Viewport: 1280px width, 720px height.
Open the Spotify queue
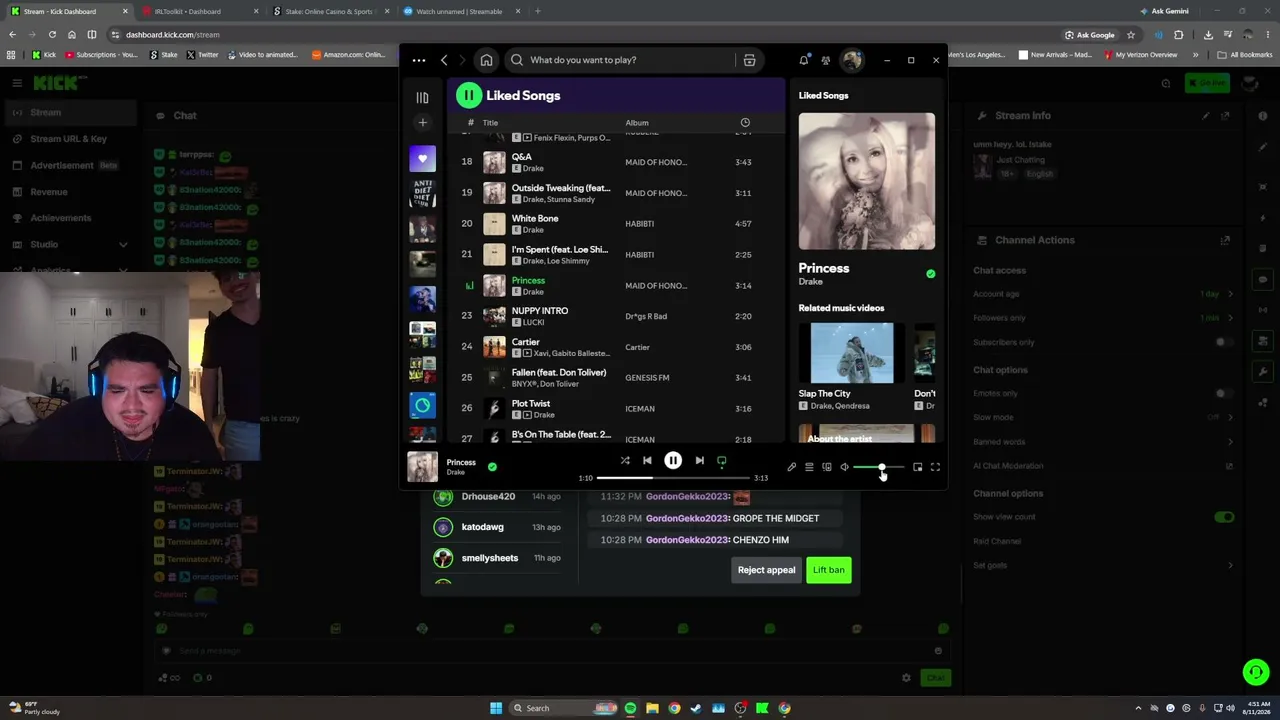click(809, 467)
